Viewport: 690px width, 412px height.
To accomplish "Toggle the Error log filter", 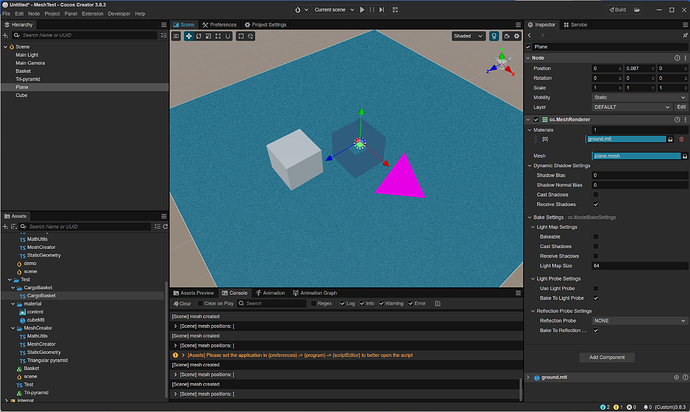I will (x=410, y=304).
